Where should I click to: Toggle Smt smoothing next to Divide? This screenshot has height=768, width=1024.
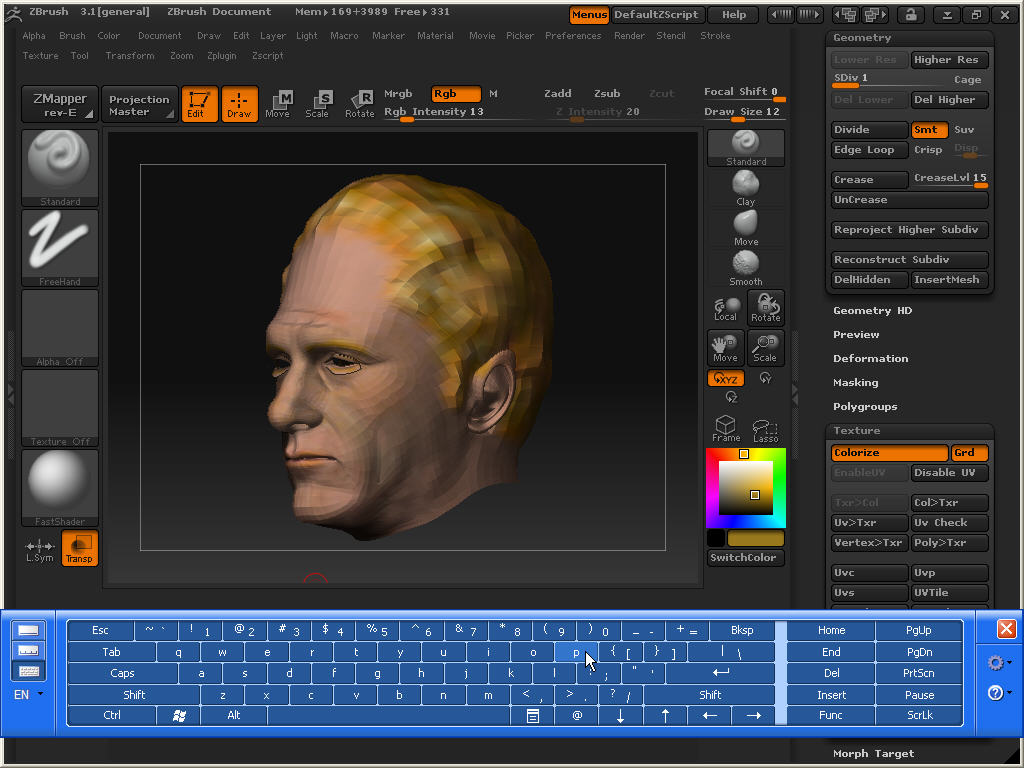point(929,129)
